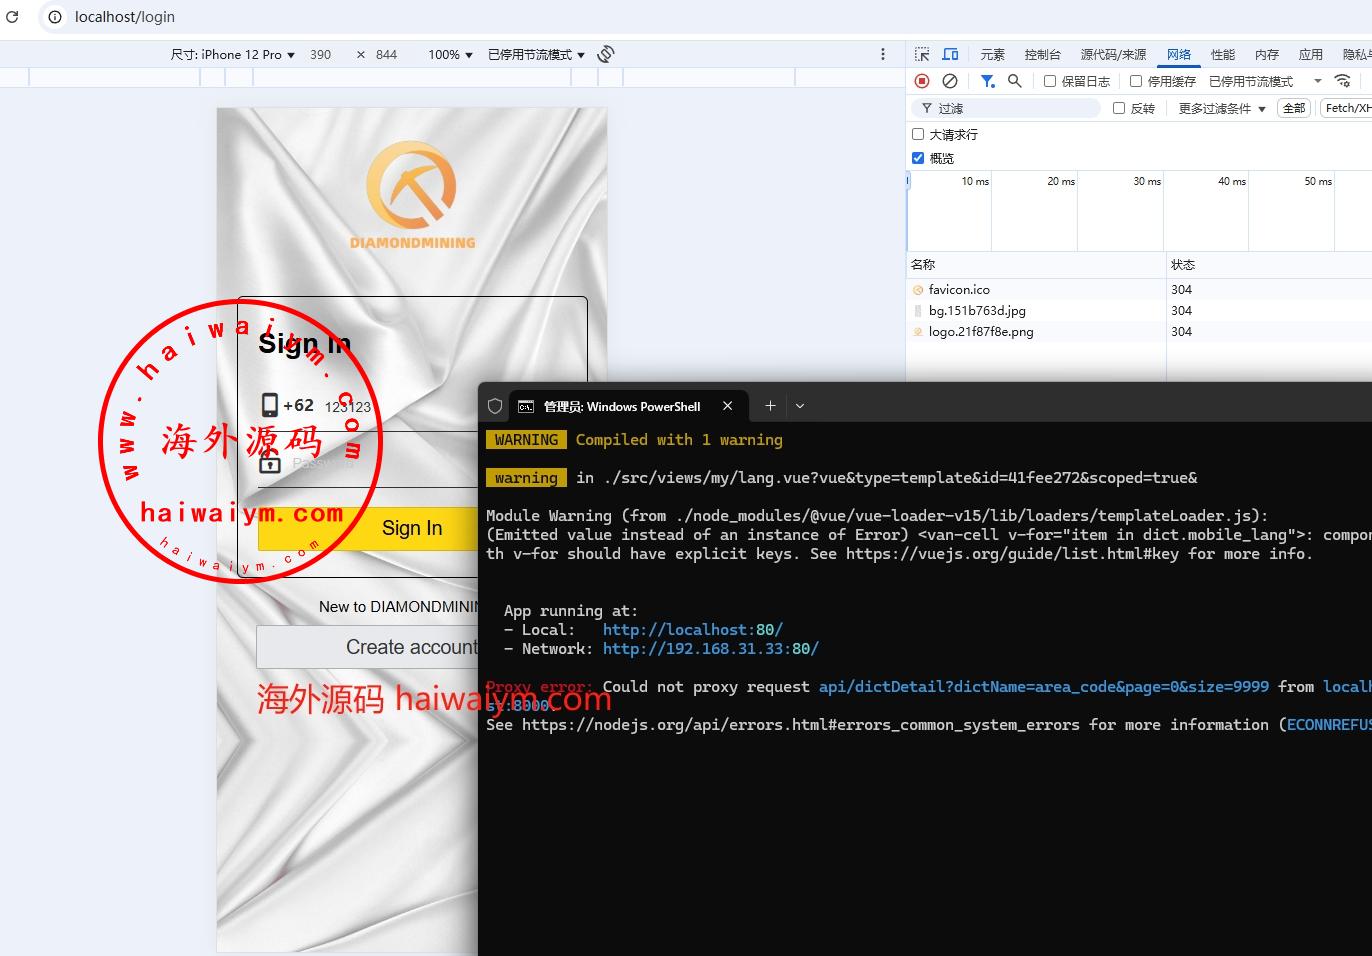Open the http://localhost:80/ link in terminal
Screen dimensions: 1372x956
click(692, 630)
